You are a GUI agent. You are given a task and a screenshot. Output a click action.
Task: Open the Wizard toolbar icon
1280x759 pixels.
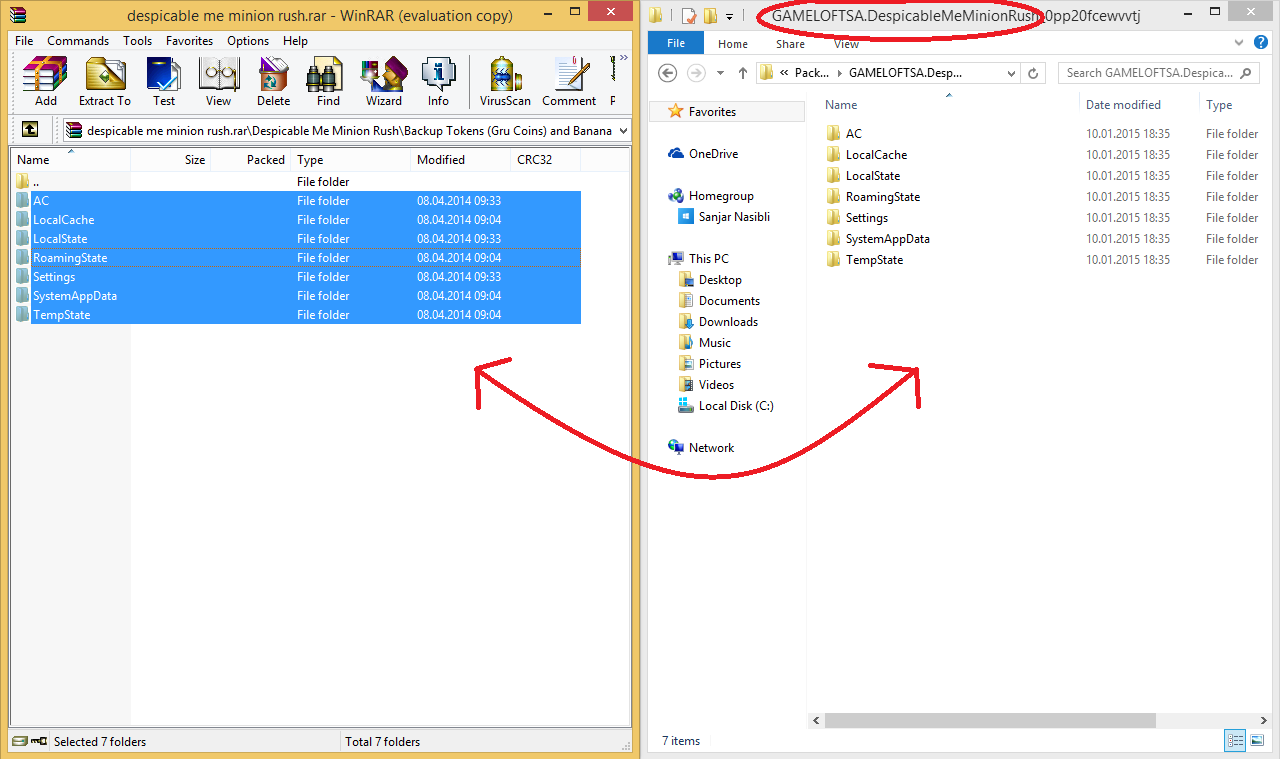click(383, 82)
